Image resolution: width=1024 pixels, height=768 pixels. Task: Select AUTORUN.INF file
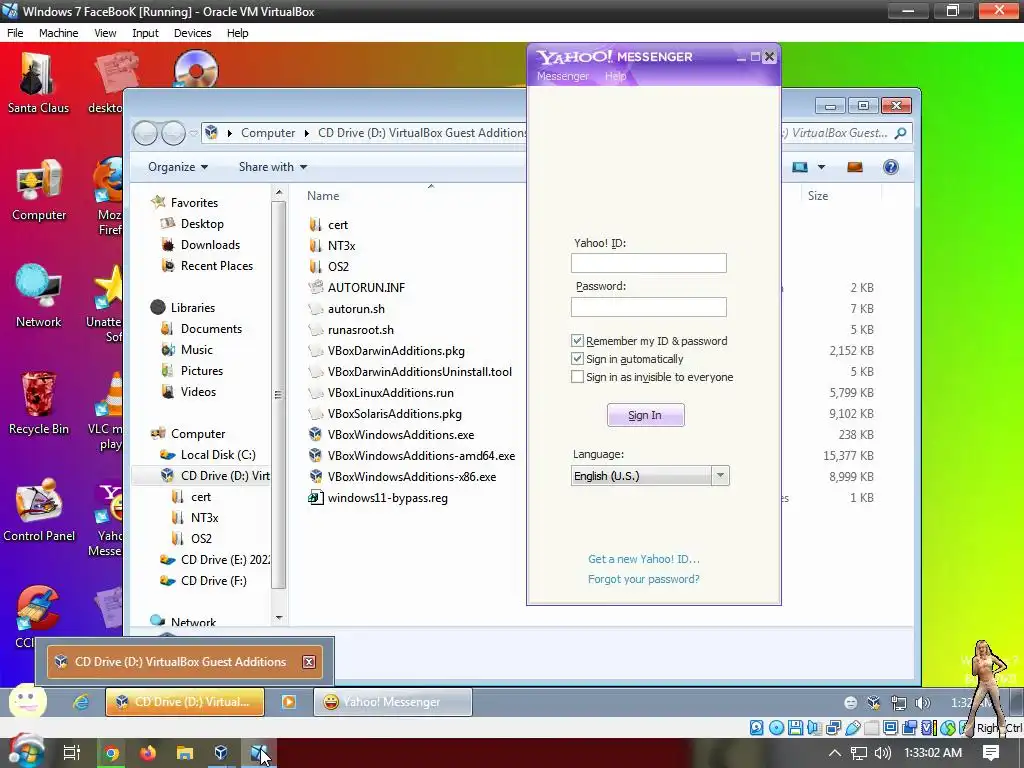(366, 287)
